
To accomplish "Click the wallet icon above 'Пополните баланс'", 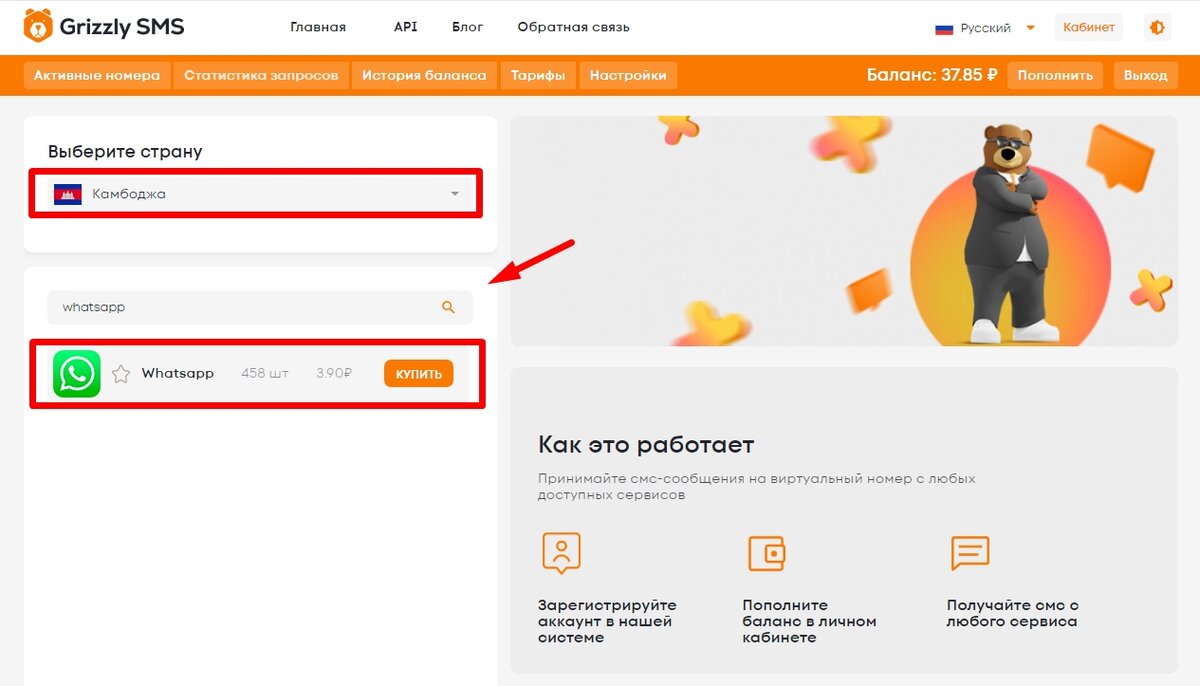I will tap(766, 551).
